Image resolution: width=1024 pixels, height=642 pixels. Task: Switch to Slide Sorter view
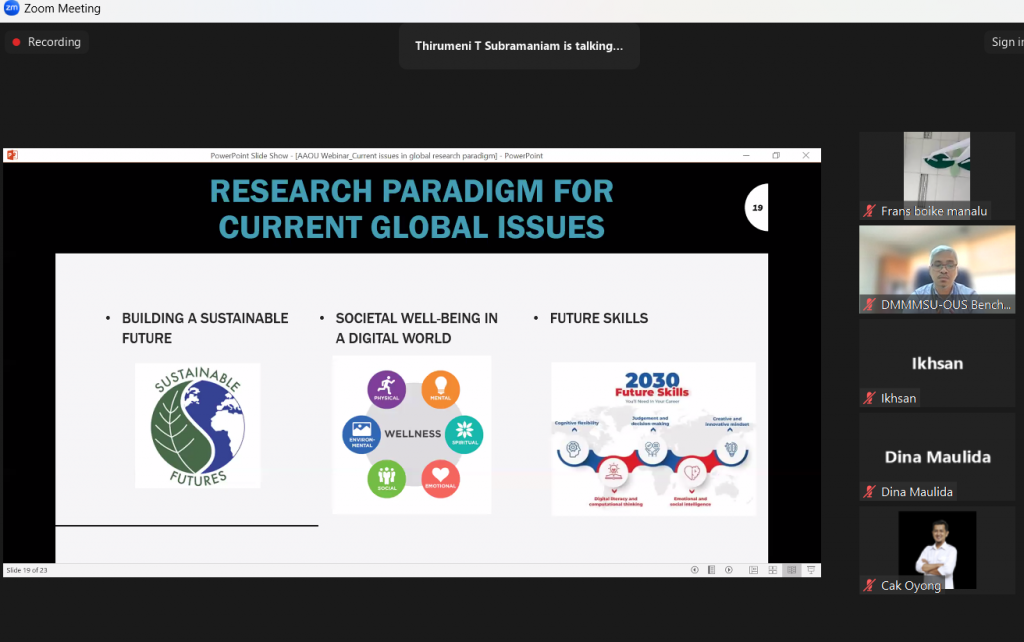click(x=773, y=570)
